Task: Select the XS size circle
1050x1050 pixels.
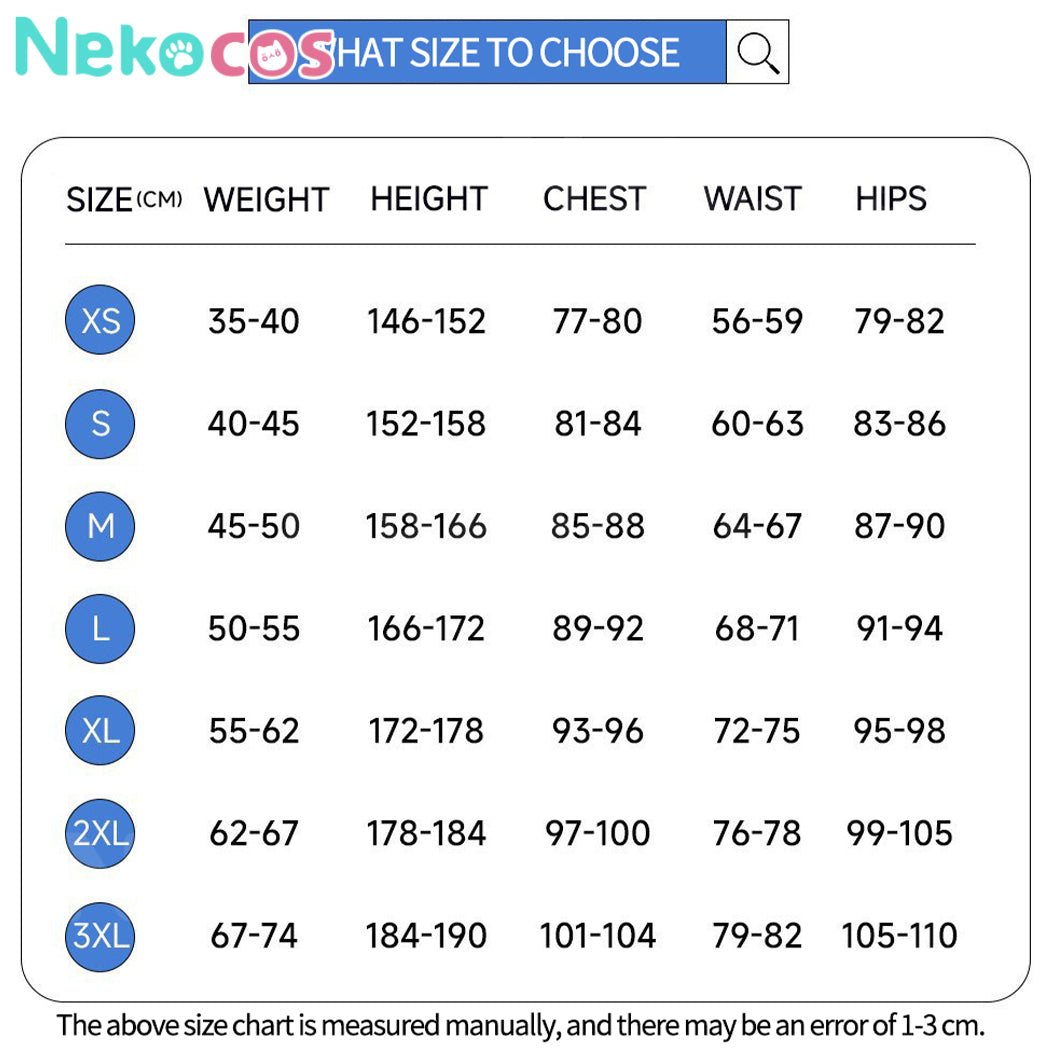Action: (x=100, y=320)
